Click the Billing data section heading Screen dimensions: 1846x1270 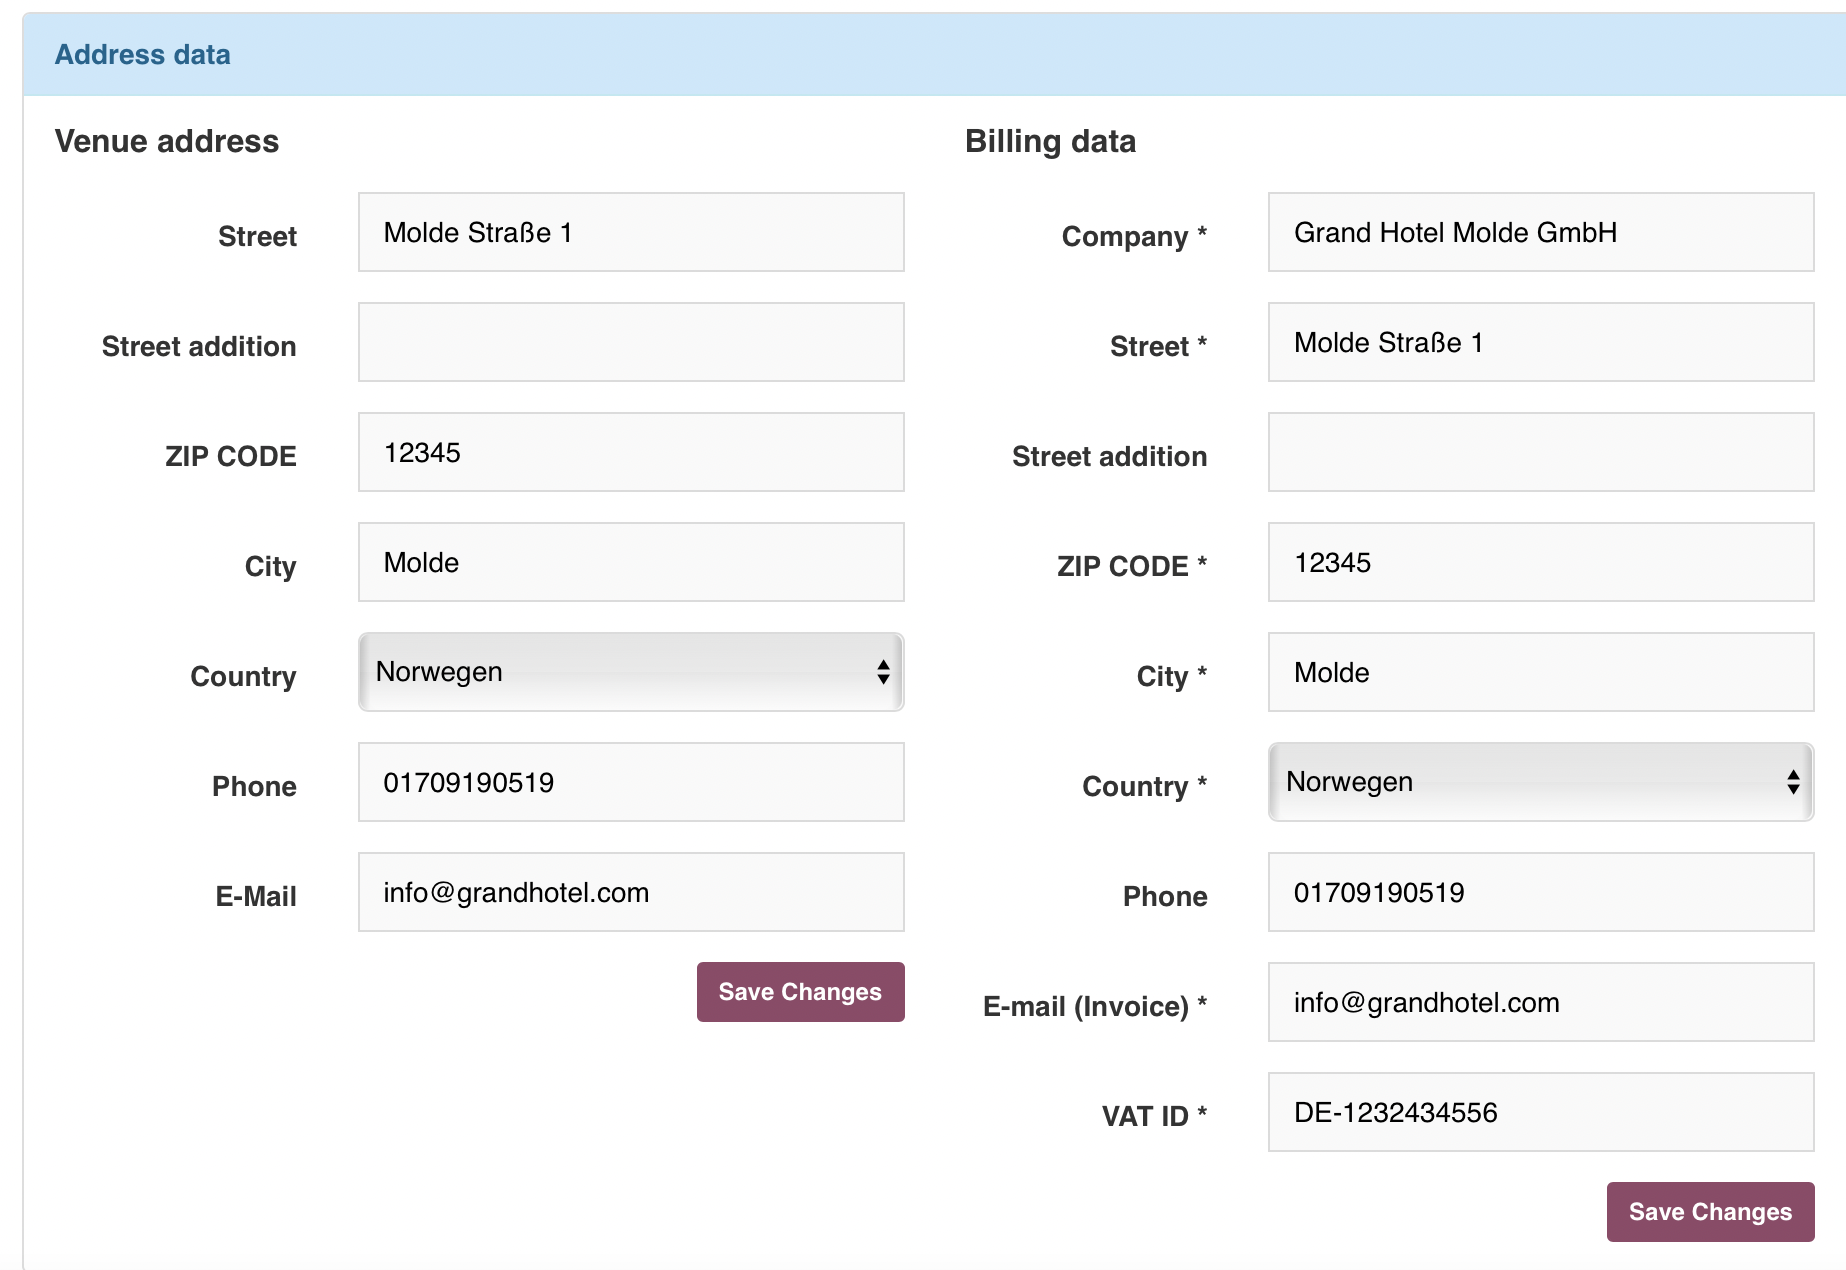pos(1050,141)
